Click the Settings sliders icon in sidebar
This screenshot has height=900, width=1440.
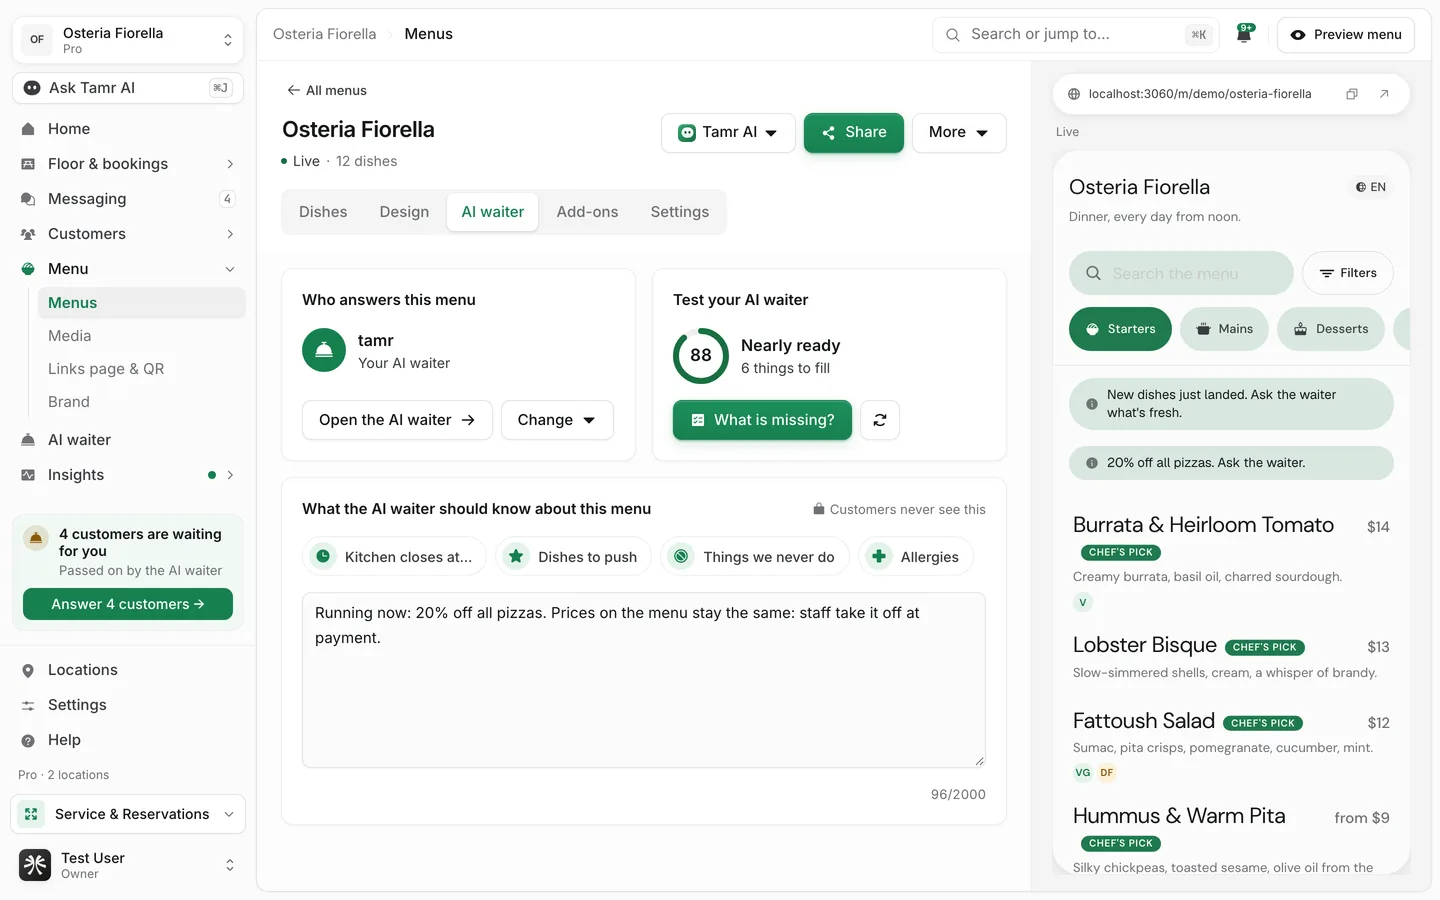coord(28,705)
